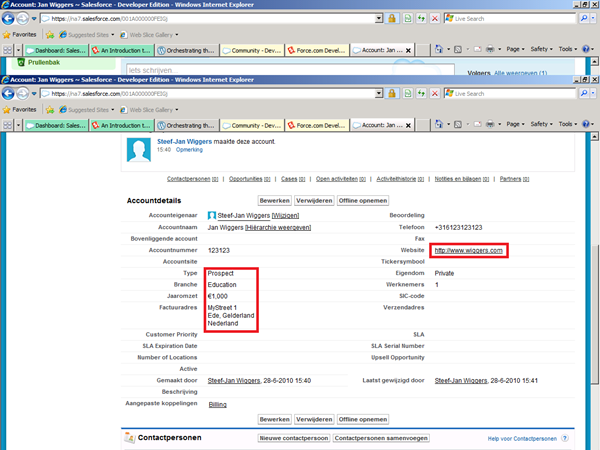The width and height of the screenshot is (600, 450).
Task: Click the Opmerking comment link
Action: click(189, 150)
